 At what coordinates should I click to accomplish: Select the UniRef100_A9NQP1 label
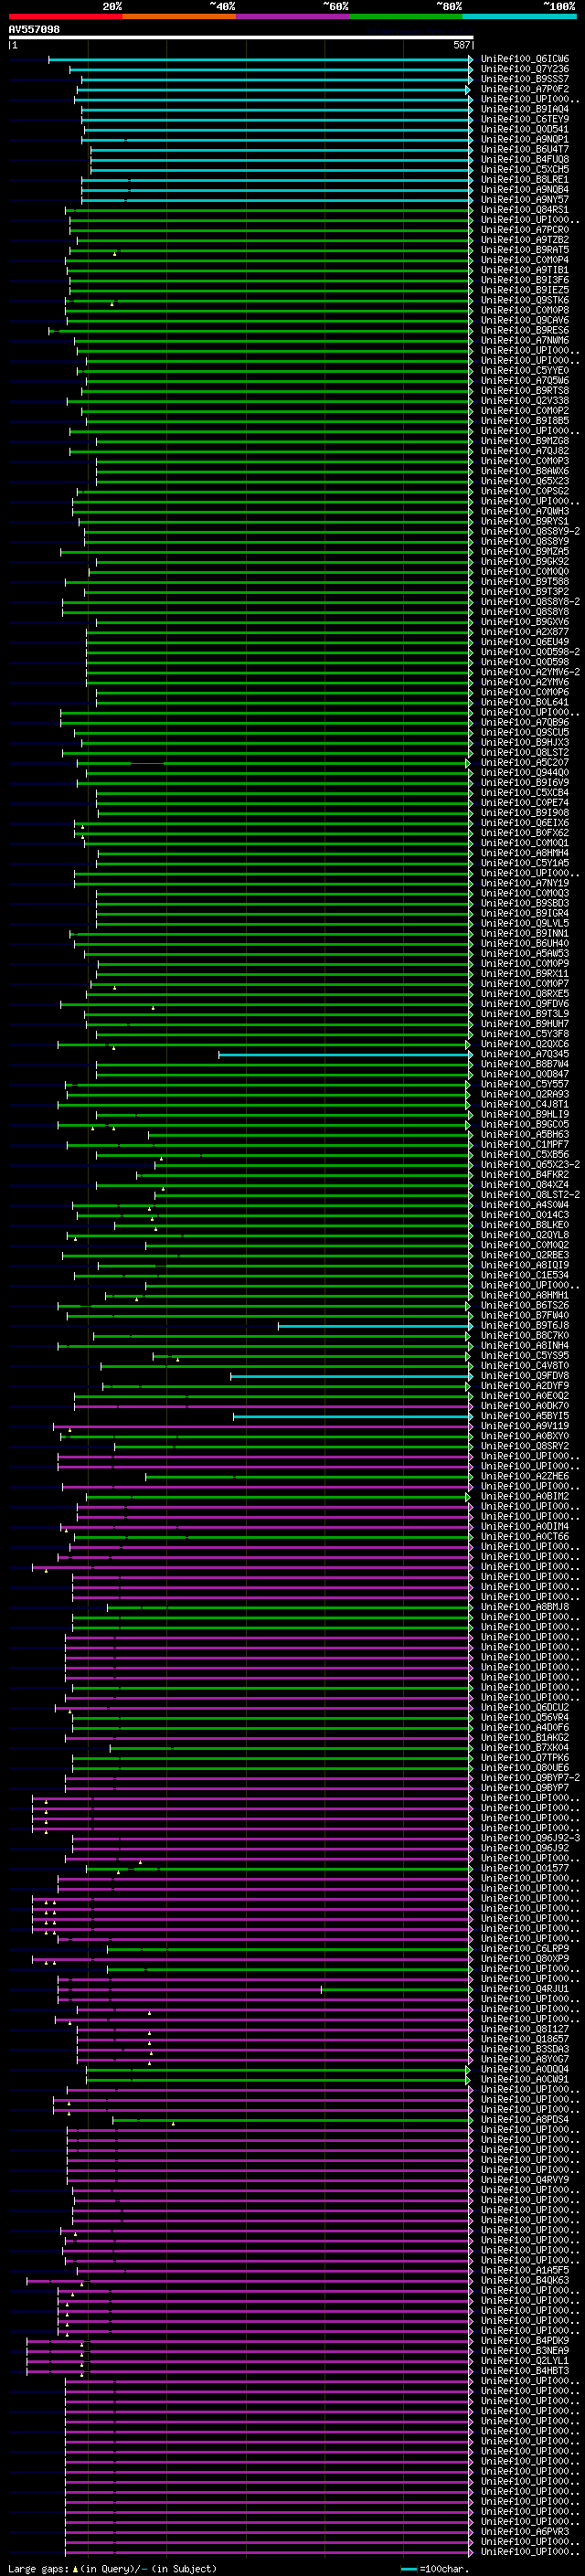coord(525,139)
